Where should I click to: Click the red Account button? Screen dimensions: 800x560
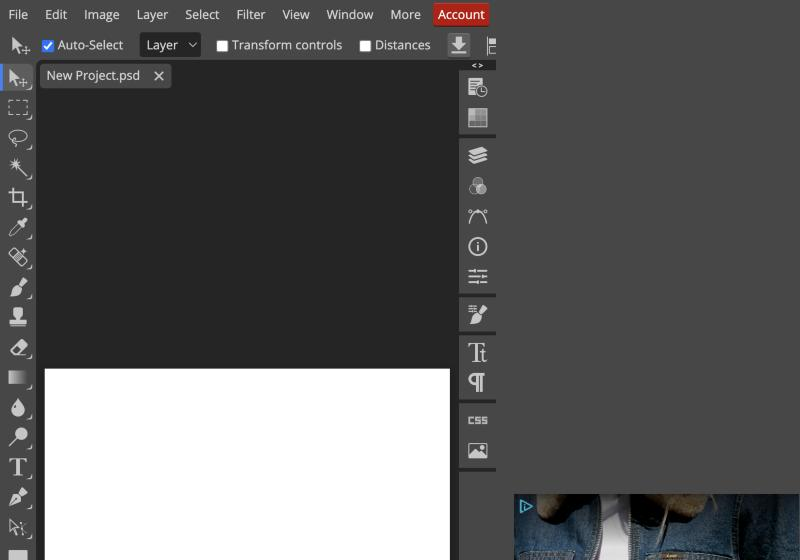[x=461, y=14]
